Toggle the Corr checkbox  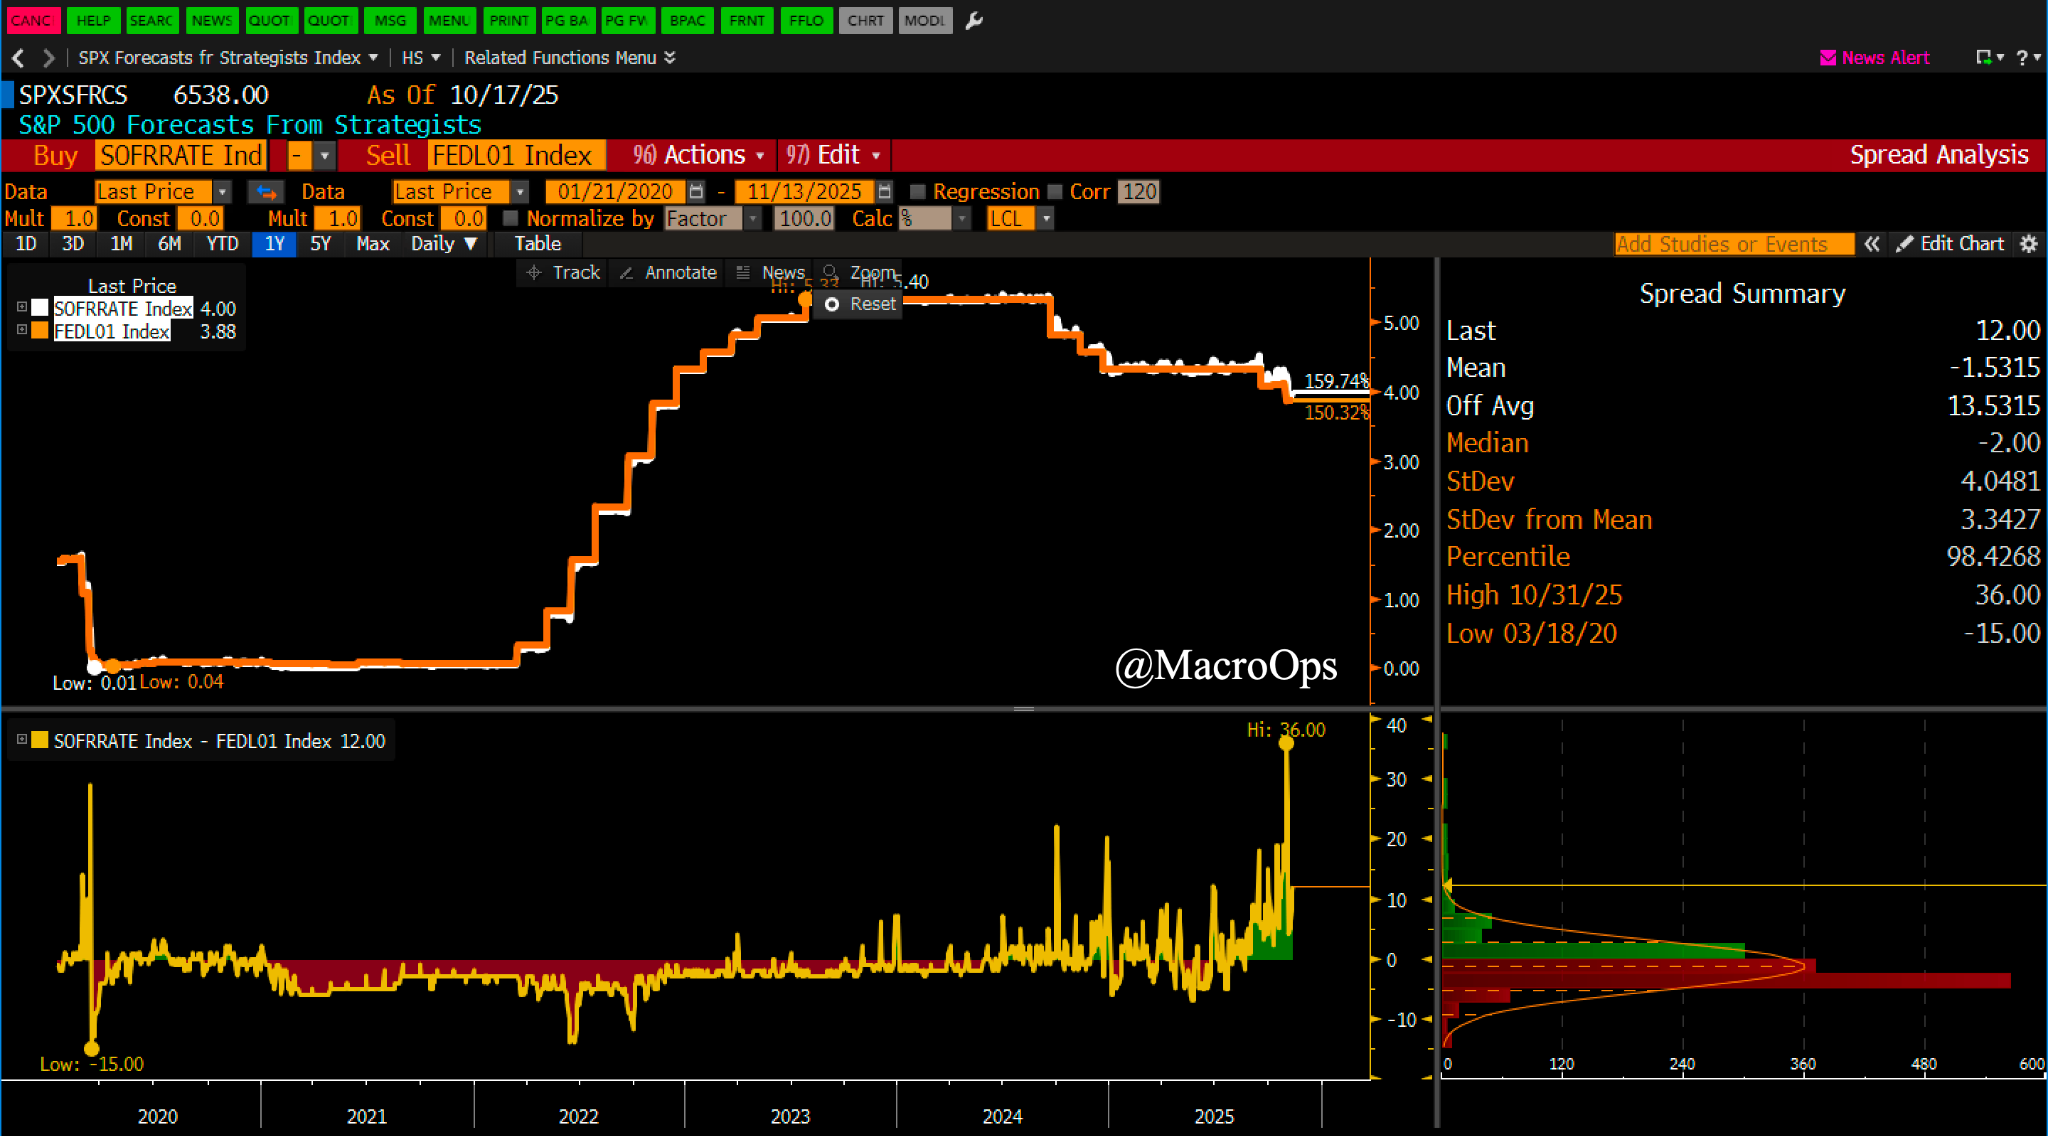coord(1054,192)
